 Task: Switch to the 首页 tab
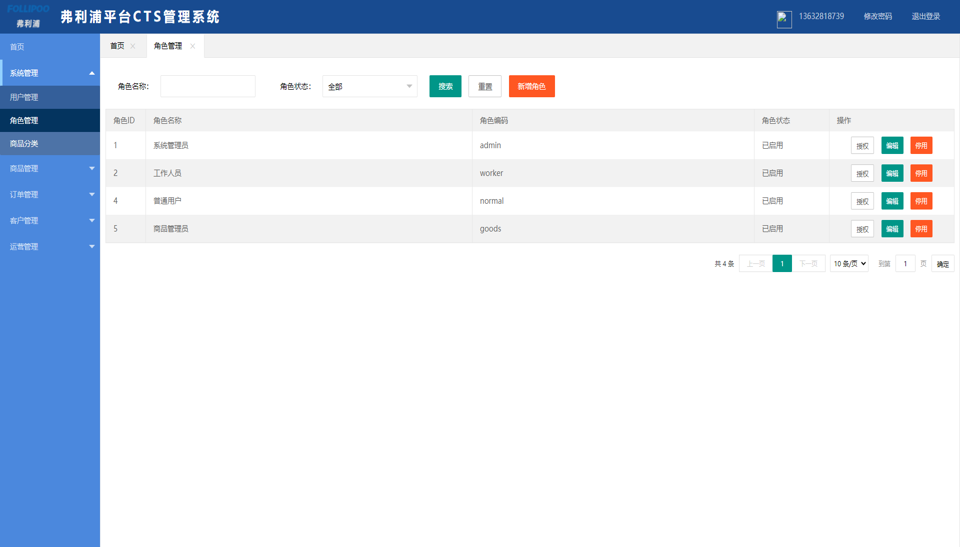118,46
